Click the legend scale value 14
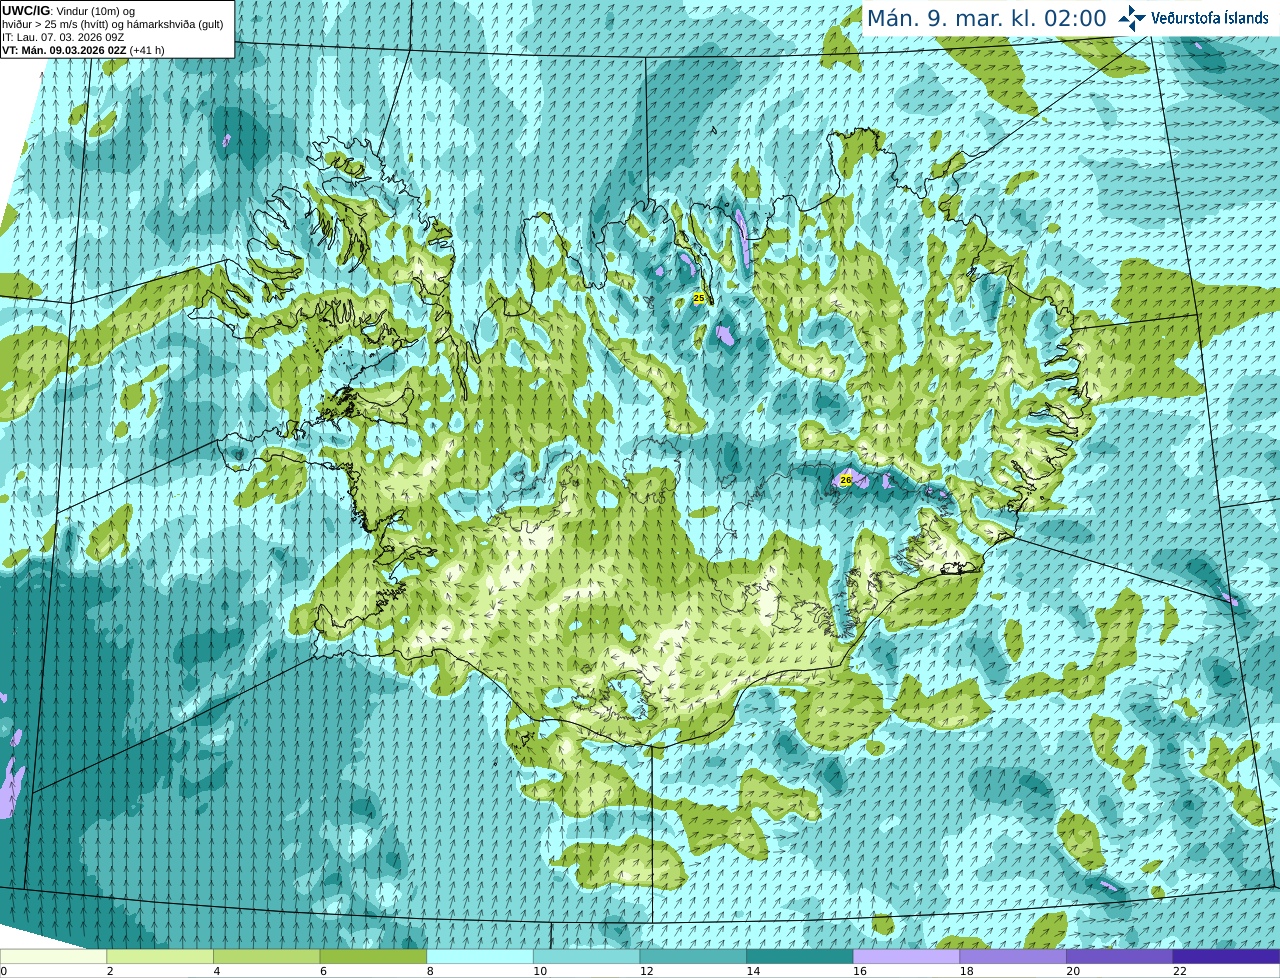This screenshot has width=1280, height=978. point(753,971)
